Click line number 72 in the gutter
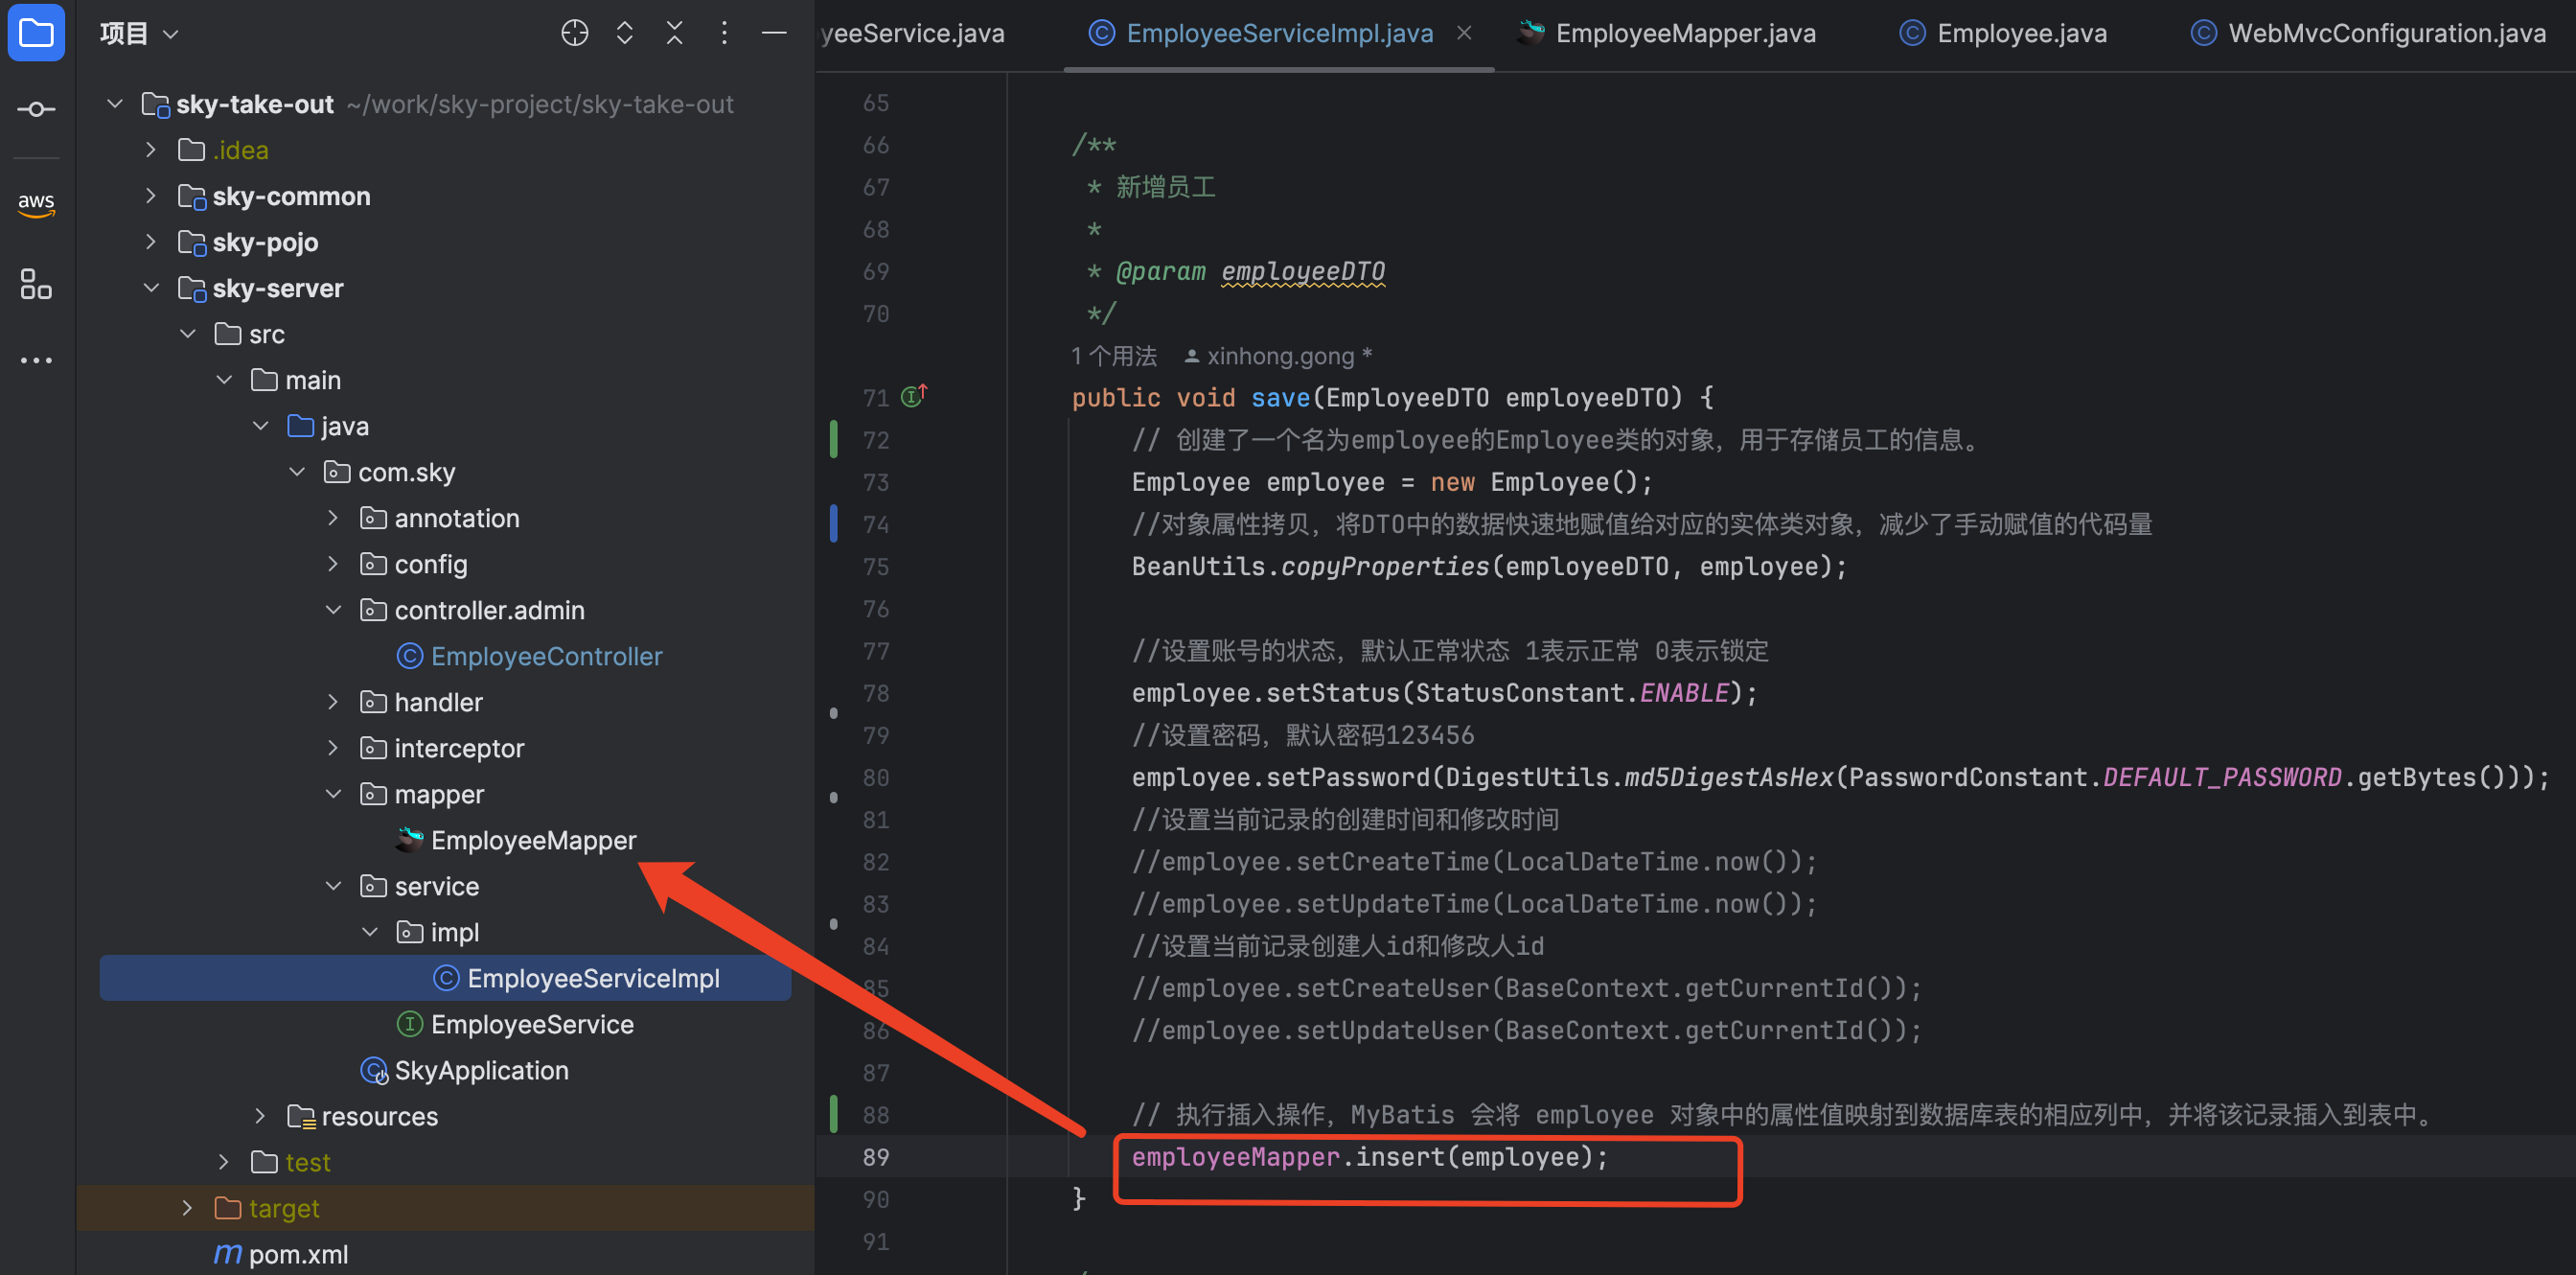This screenshot has height=1275, width=2576. (x=876, y=440)
